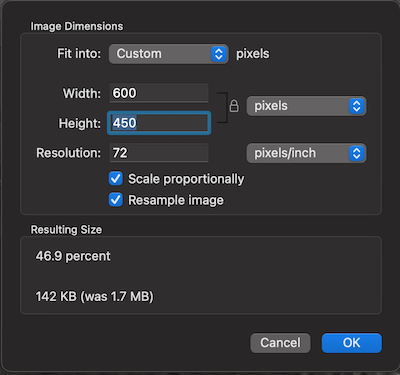Confirm resize with the OK button

(x=352, y=343)
